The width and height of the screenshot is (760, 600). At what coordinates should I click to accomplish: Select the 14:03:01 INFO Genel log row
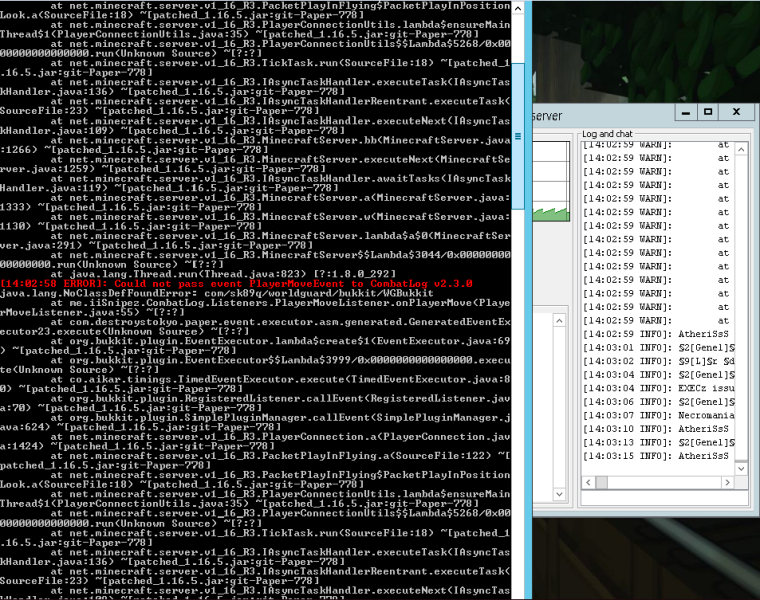(x=659, y=347)
